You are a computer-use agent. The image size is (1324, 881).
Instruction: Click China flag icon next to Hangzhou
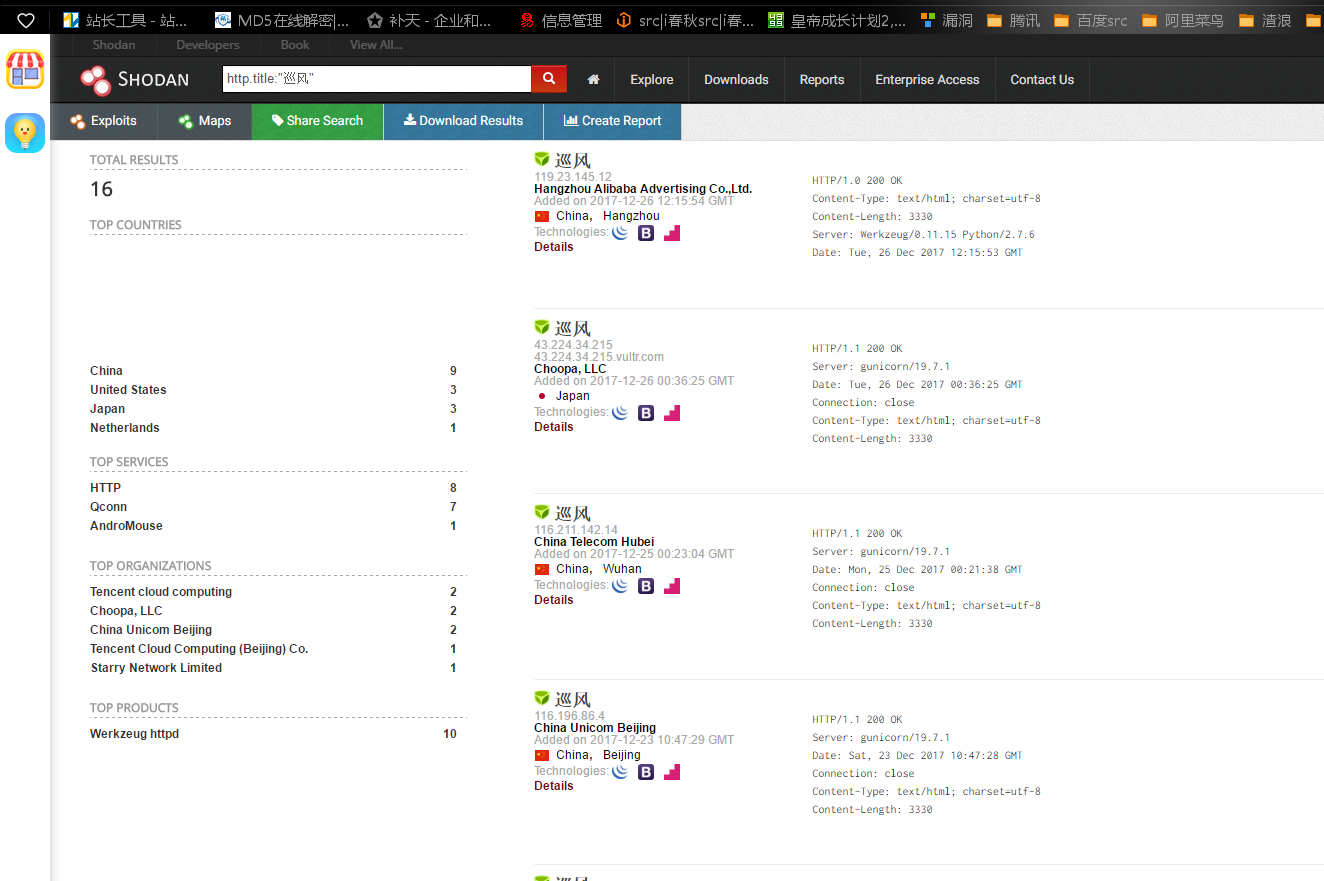[x=542, y=216]
